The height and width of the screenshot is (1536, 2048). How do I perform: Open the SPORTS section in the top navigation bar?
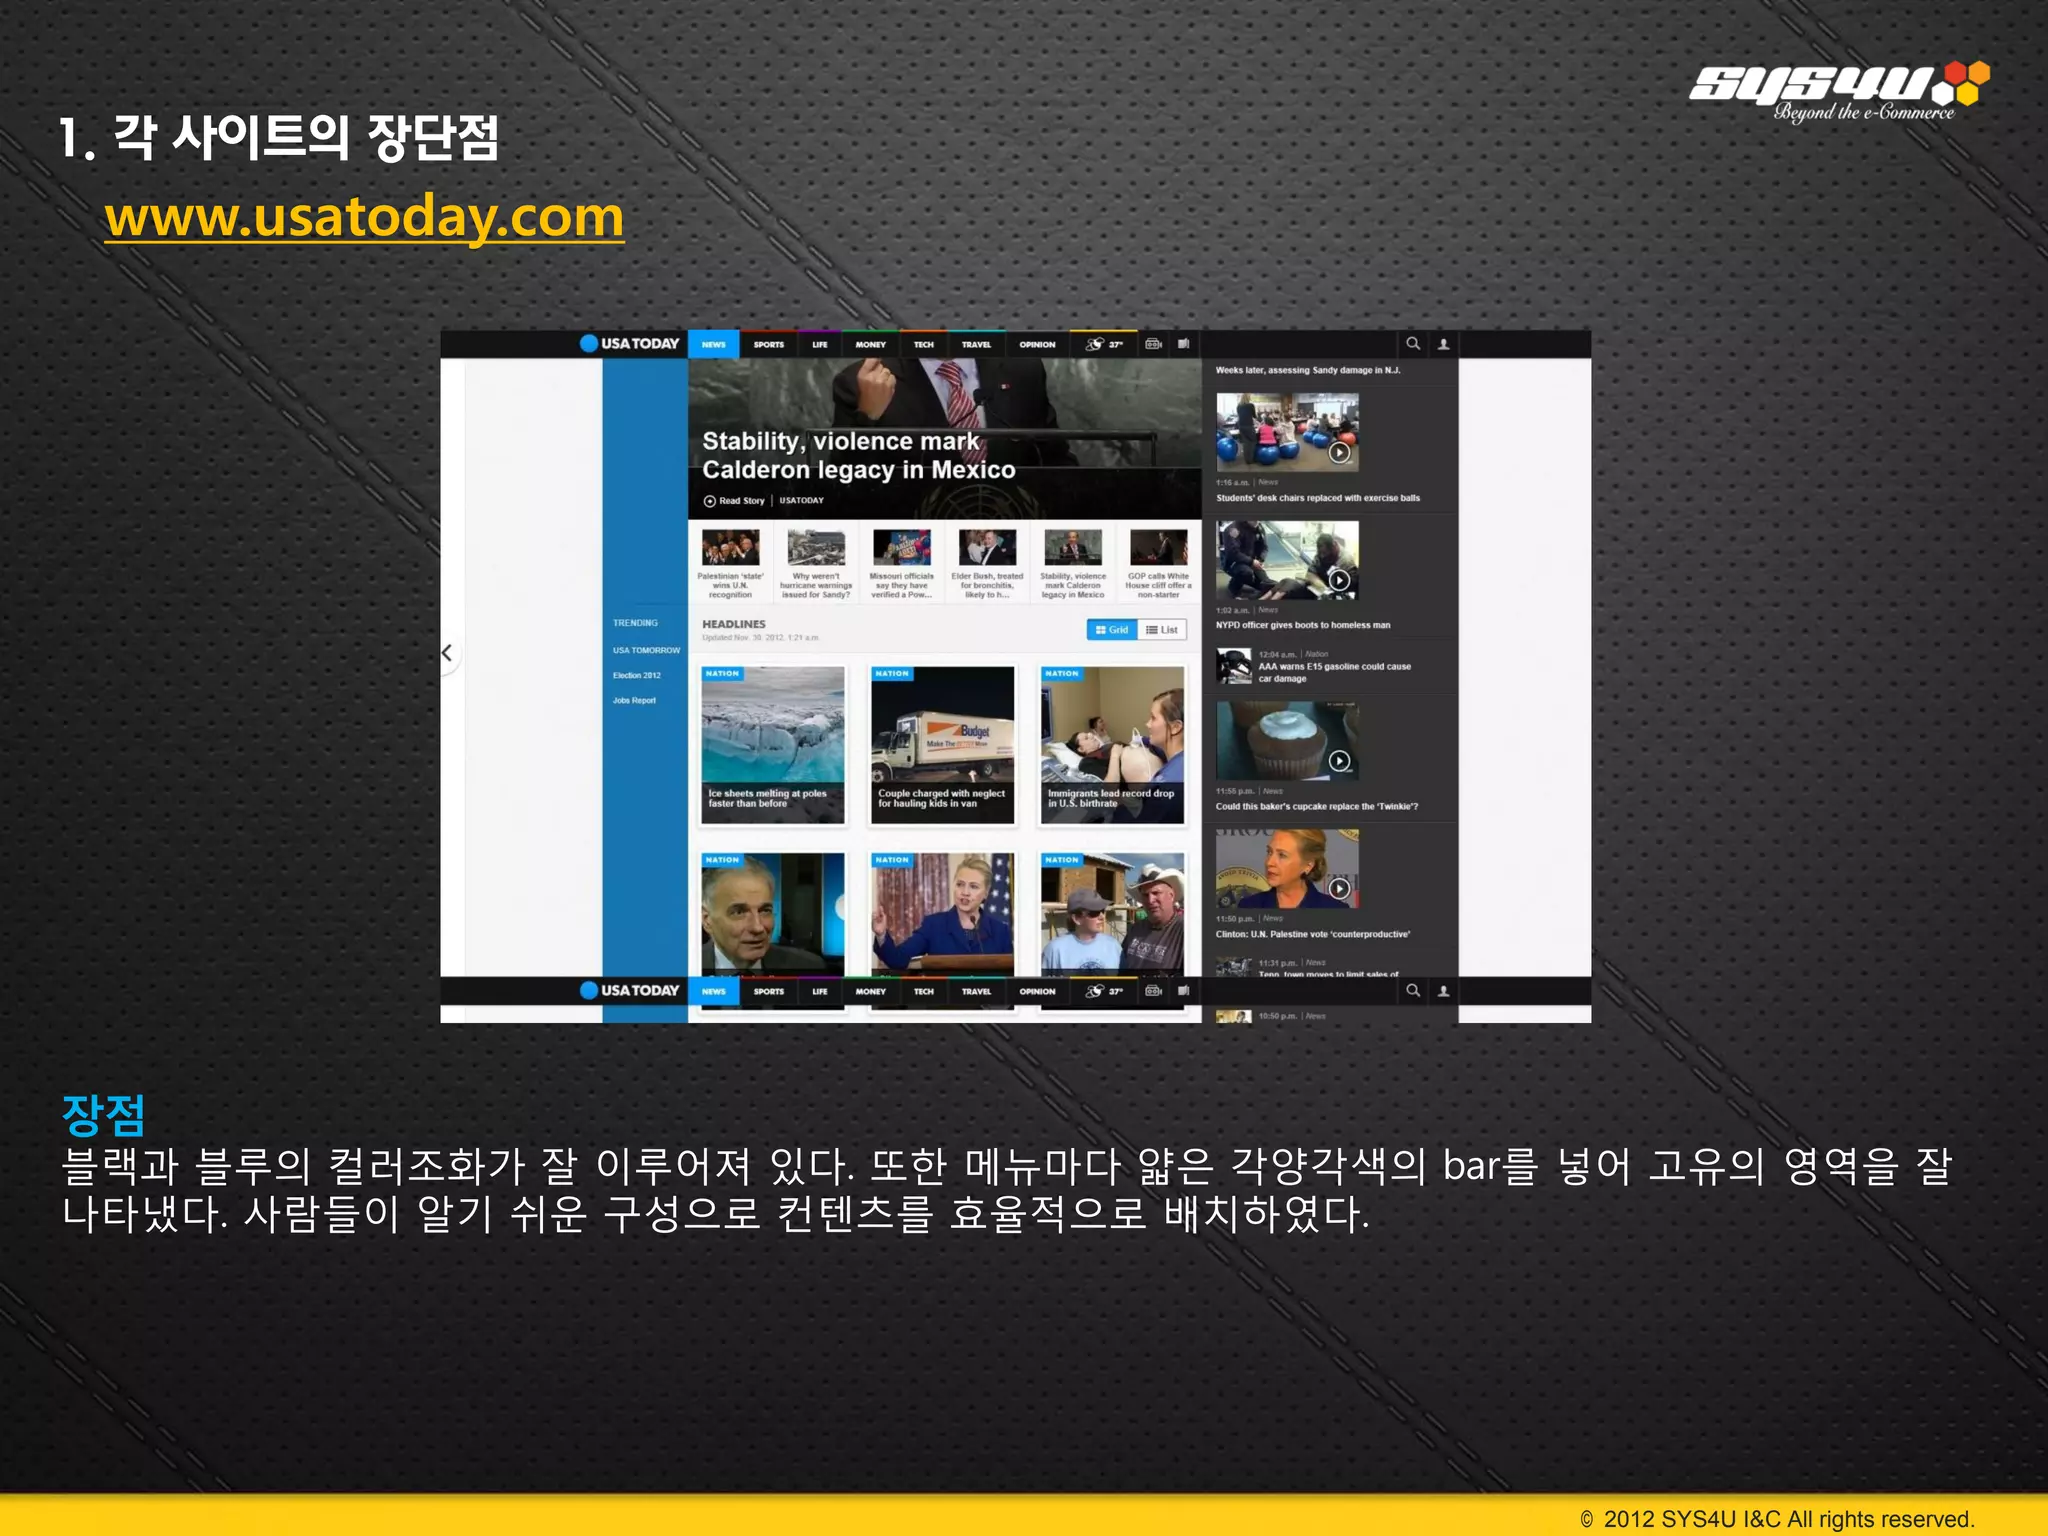(769, 345)
